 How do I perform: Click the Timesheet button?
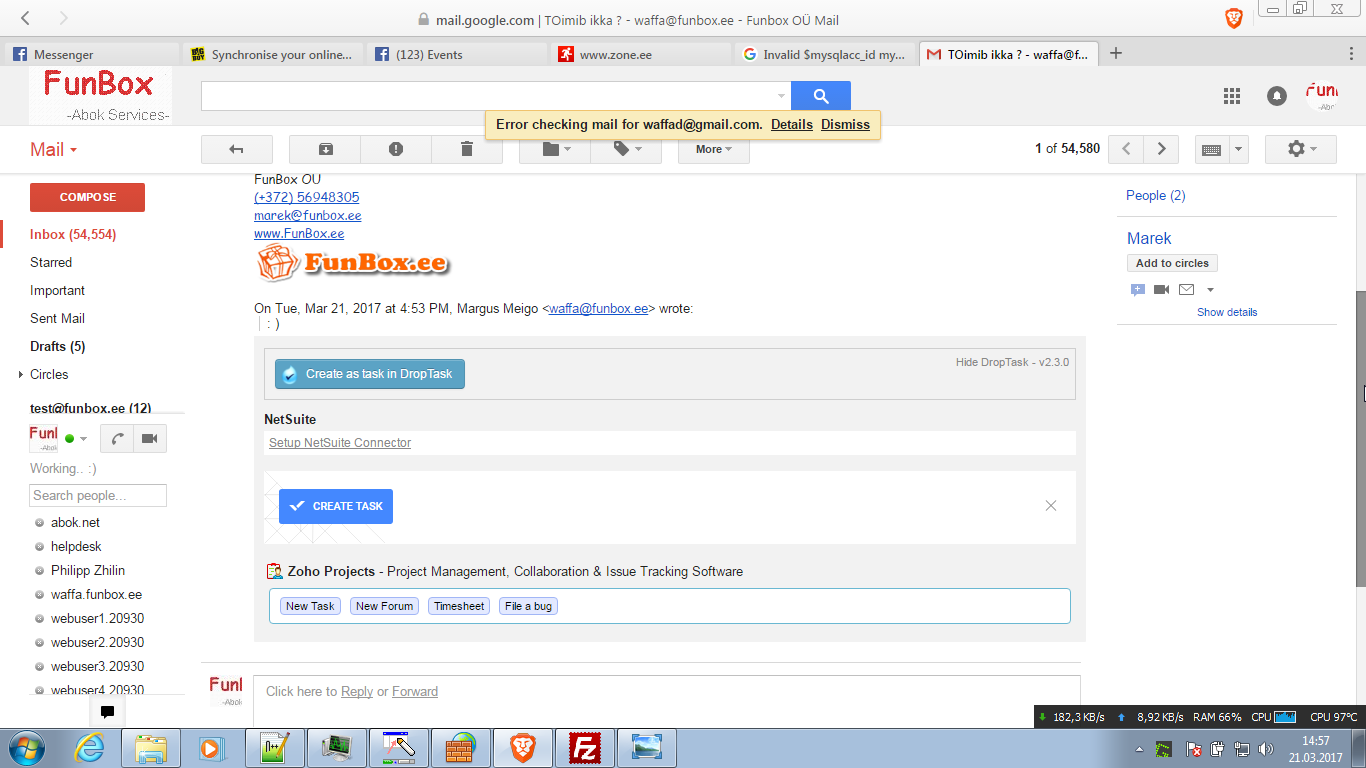(459, 606)
